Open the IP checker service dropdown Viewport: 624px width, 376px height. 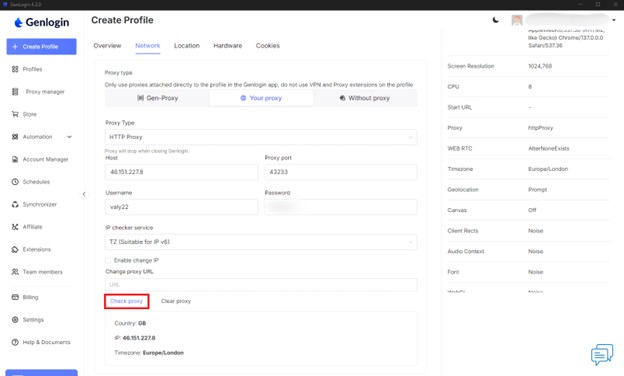(261, 242)
